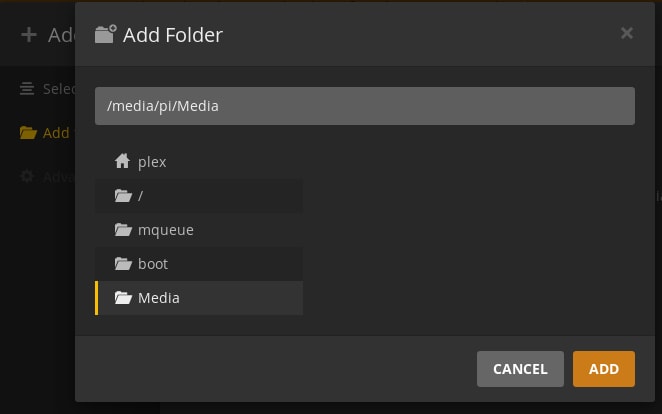The height and width of the screenshot is (414, 662).
Task: Click the boot folder icon
Action: (123, 264)
